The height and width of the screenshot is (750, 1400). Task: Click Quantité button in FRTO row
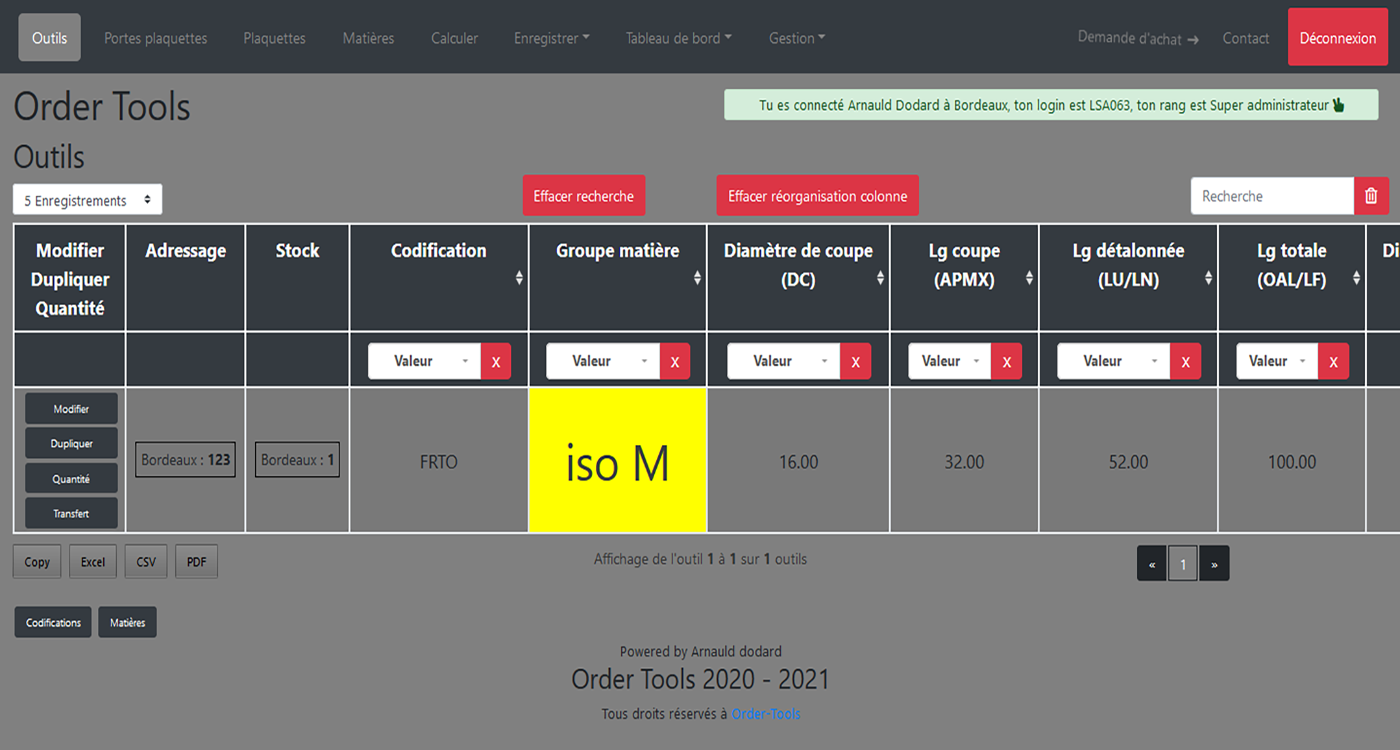[x=71, y=479]
